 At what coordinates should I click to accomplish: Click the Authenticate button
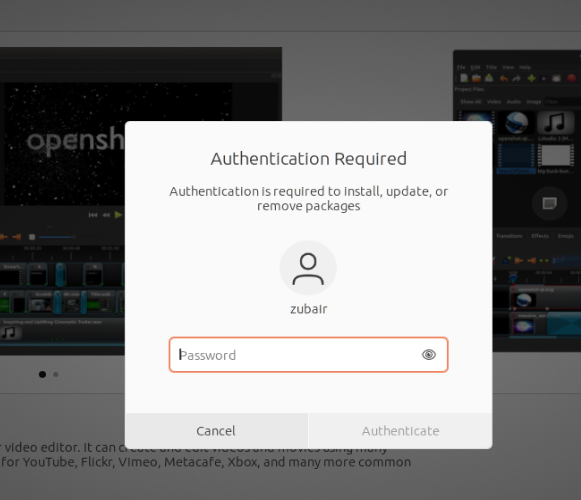point(401,431)
